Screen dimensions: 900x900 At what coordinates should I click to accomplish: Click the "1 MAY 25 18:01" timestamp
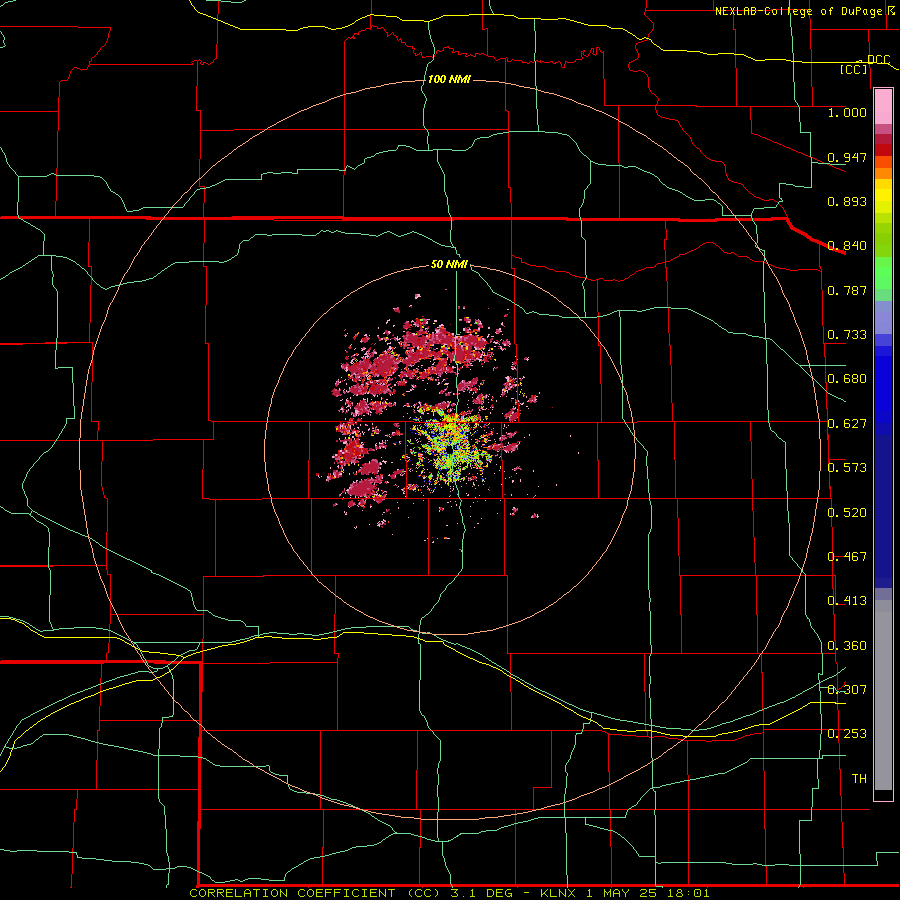tap(648, 893)
